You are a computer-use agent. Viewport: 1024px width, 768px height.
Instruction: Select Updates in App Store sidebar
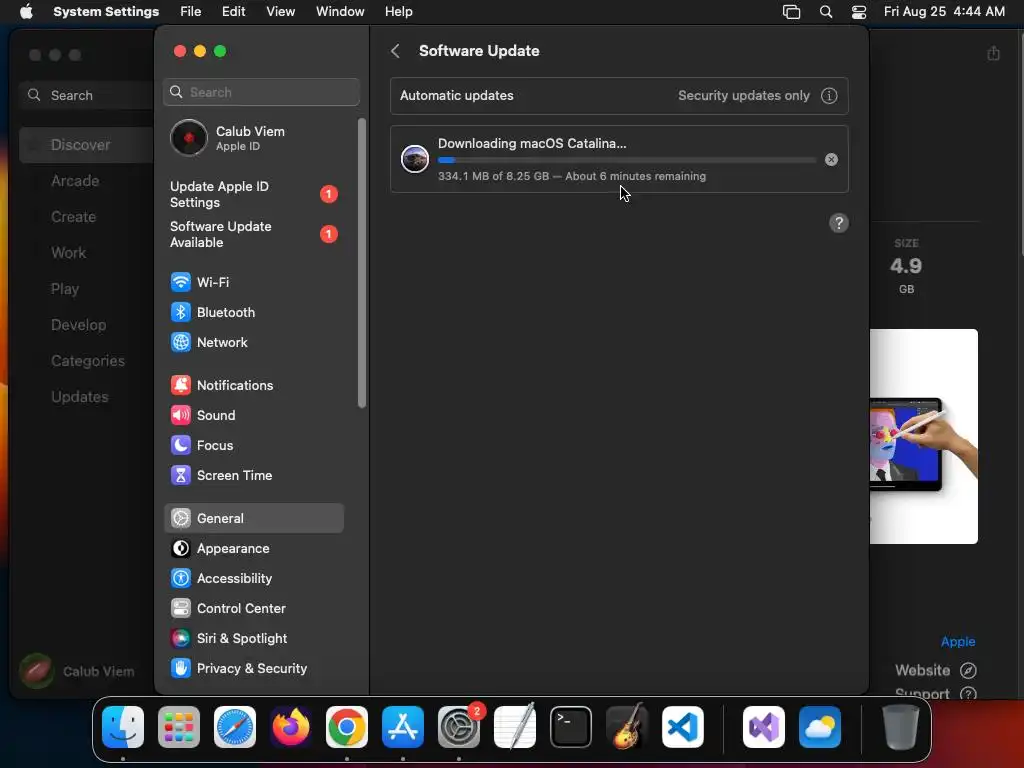coord(80,396)
